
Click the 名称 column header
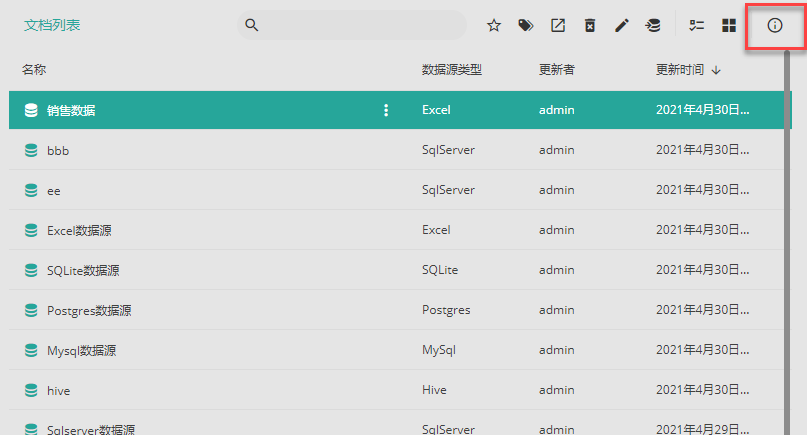[x=34, y=69]
